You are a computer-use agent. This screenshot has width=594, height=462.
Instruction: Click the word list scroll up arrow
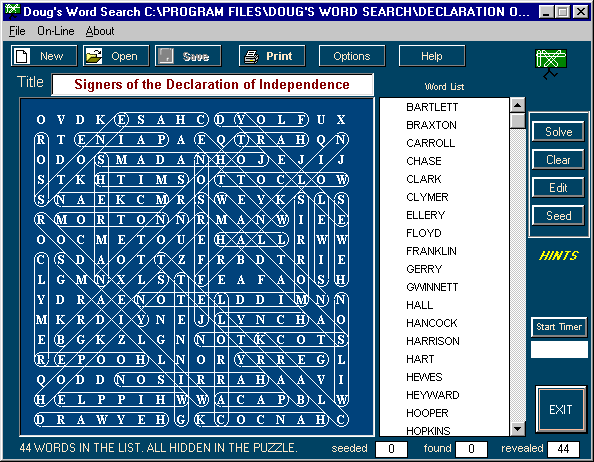tap(517, 105)
